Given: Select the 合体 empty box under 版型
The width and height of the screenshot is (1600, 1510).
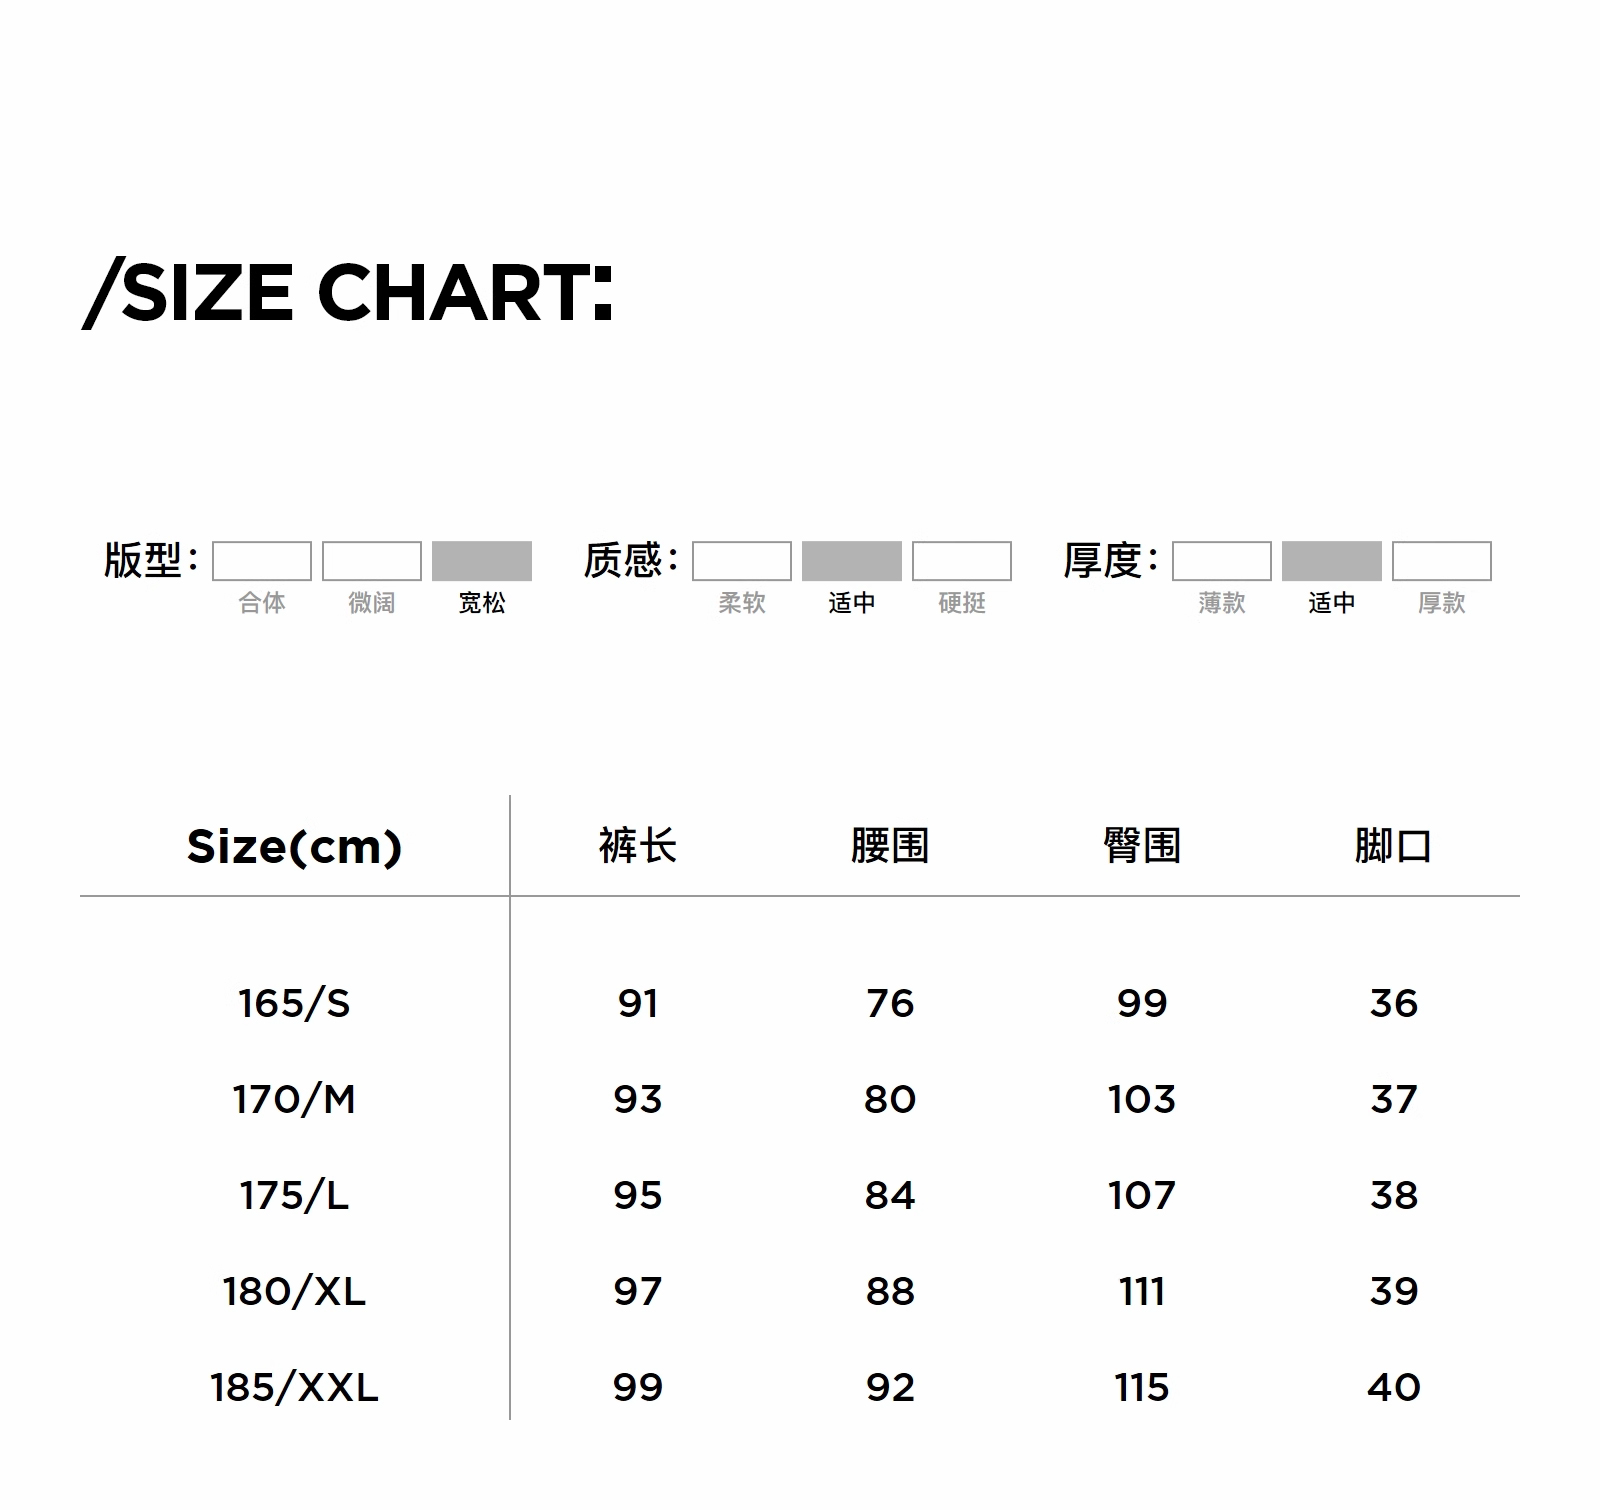Looking at the screenshot, I should 262,561.
